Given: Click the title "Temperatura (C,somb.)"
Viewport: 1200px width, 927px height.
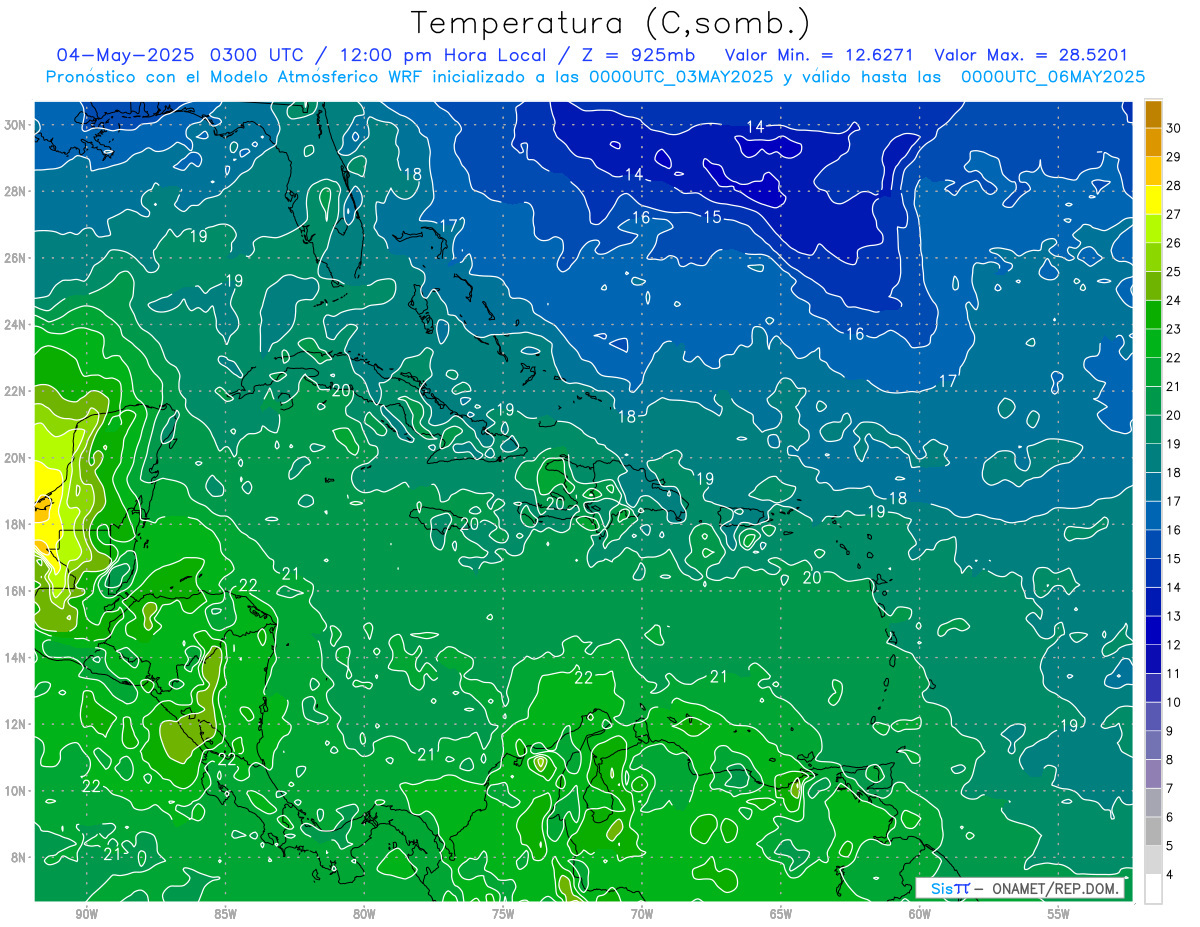Looking at the screenshot, I should 610,24.
